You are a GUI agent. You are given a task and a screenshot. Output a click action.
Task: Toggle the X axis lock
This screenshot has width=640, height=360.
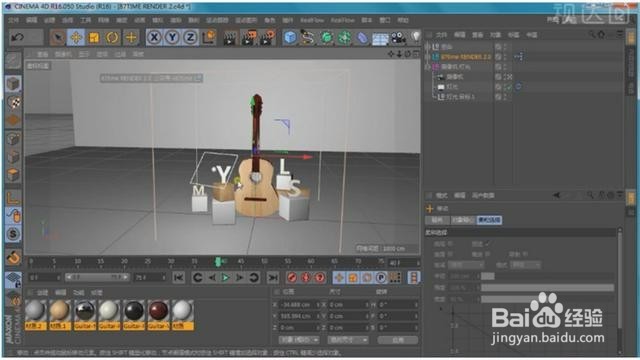154,38
